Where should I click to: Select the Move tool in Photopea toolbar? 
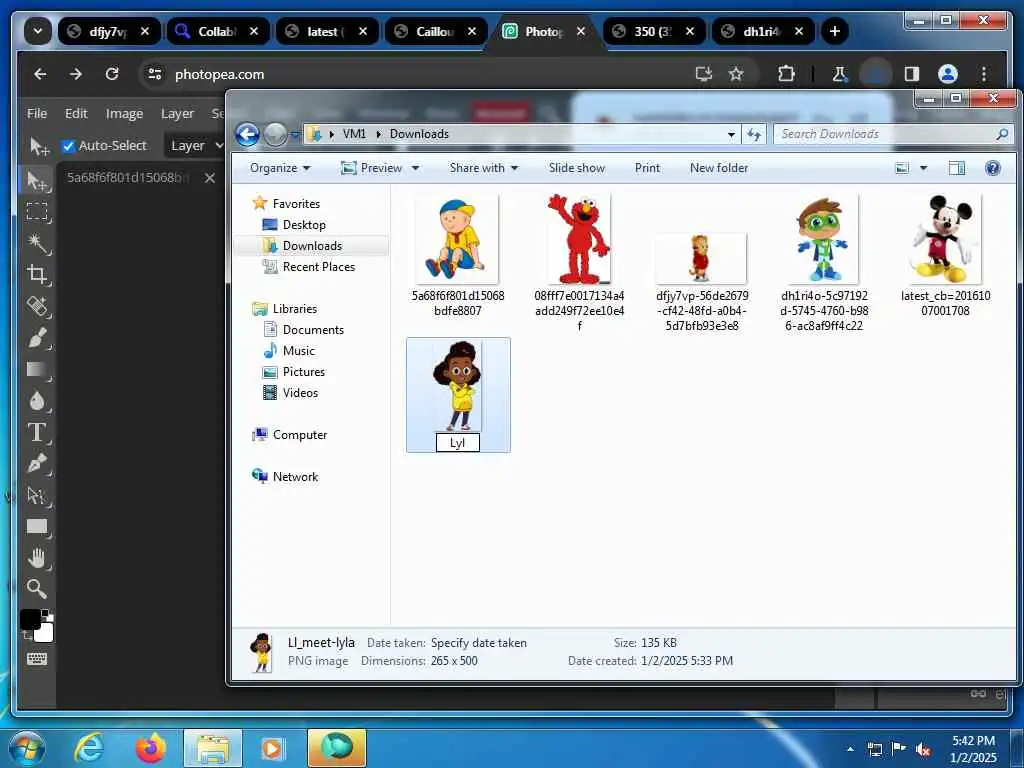tap(37, 180)
